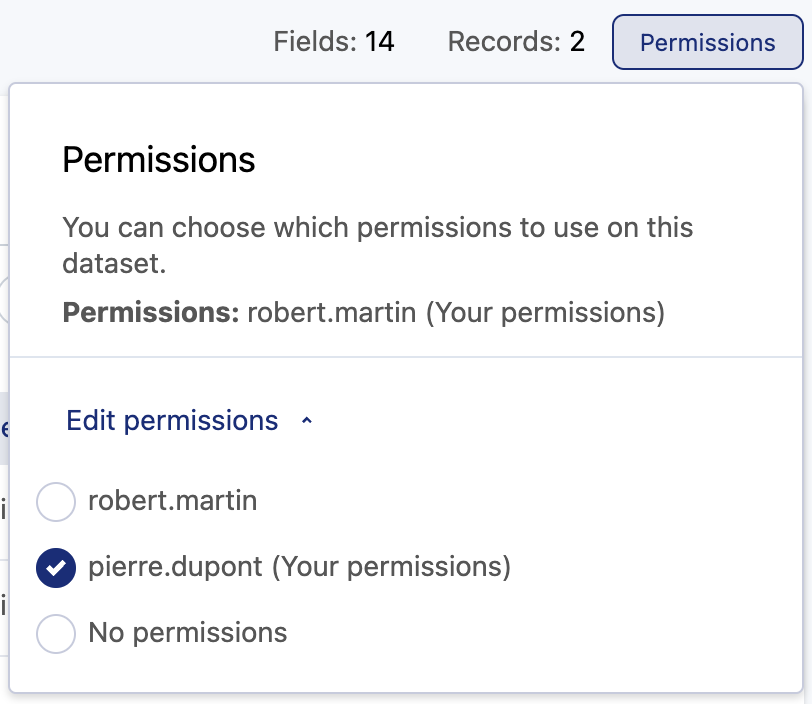The width and height of the screenshot is (812, 704).
Task: Click the Permissions button at top
Action: [707, 43]
